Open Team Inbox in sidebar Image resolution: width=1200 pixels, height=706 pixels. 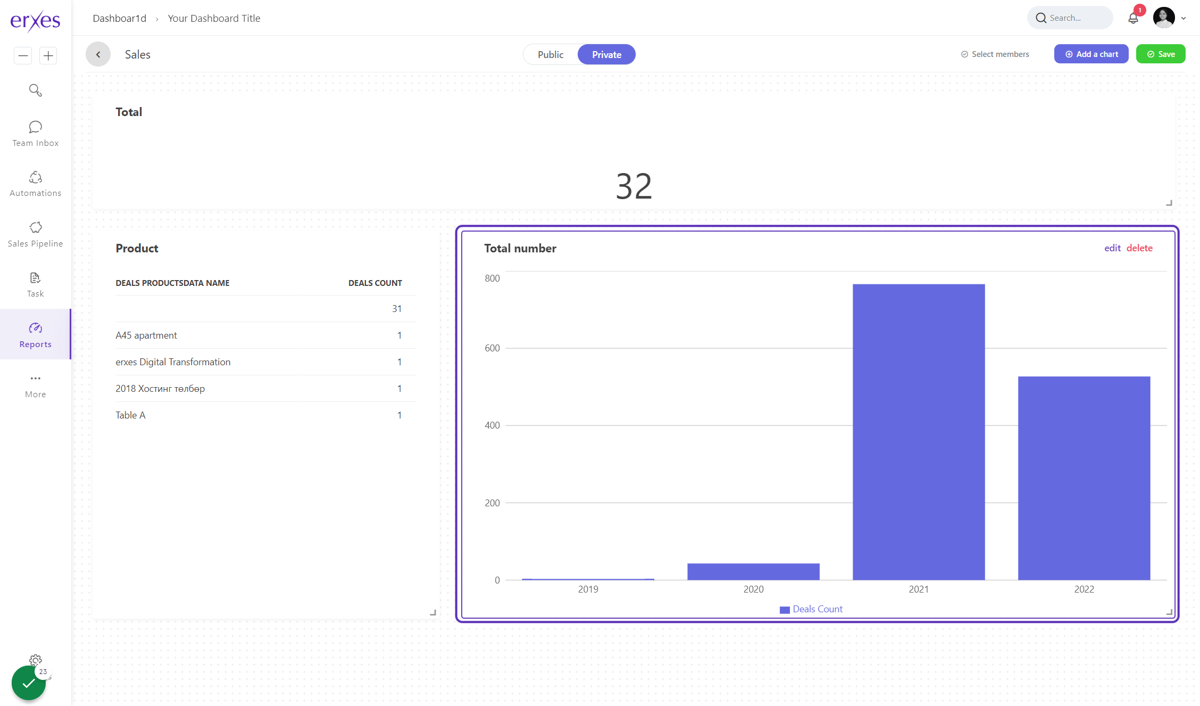click(35, 134)
